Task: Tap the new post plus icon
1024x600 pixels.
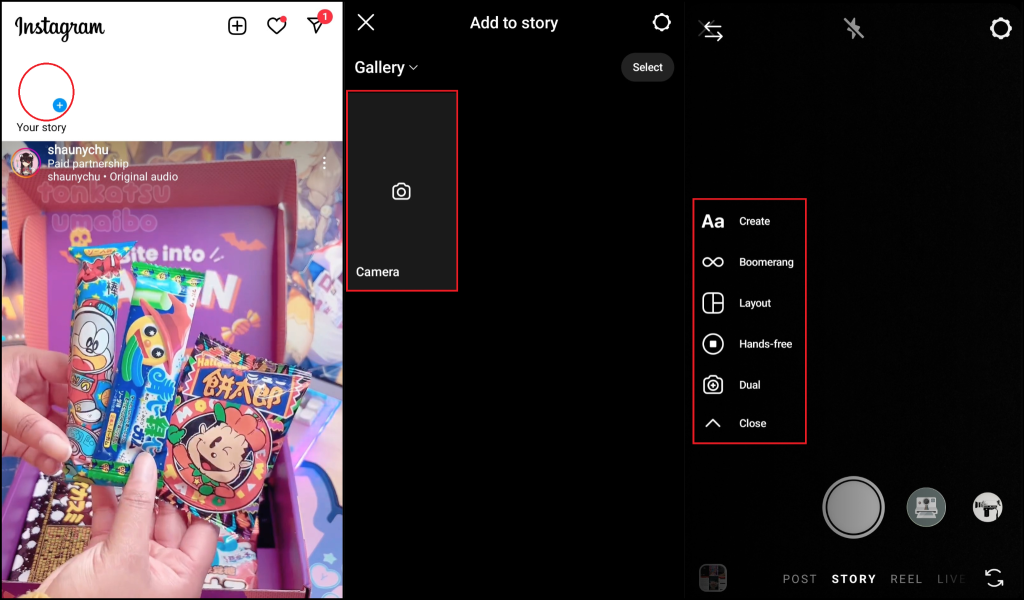Action: tap(237, 27)
